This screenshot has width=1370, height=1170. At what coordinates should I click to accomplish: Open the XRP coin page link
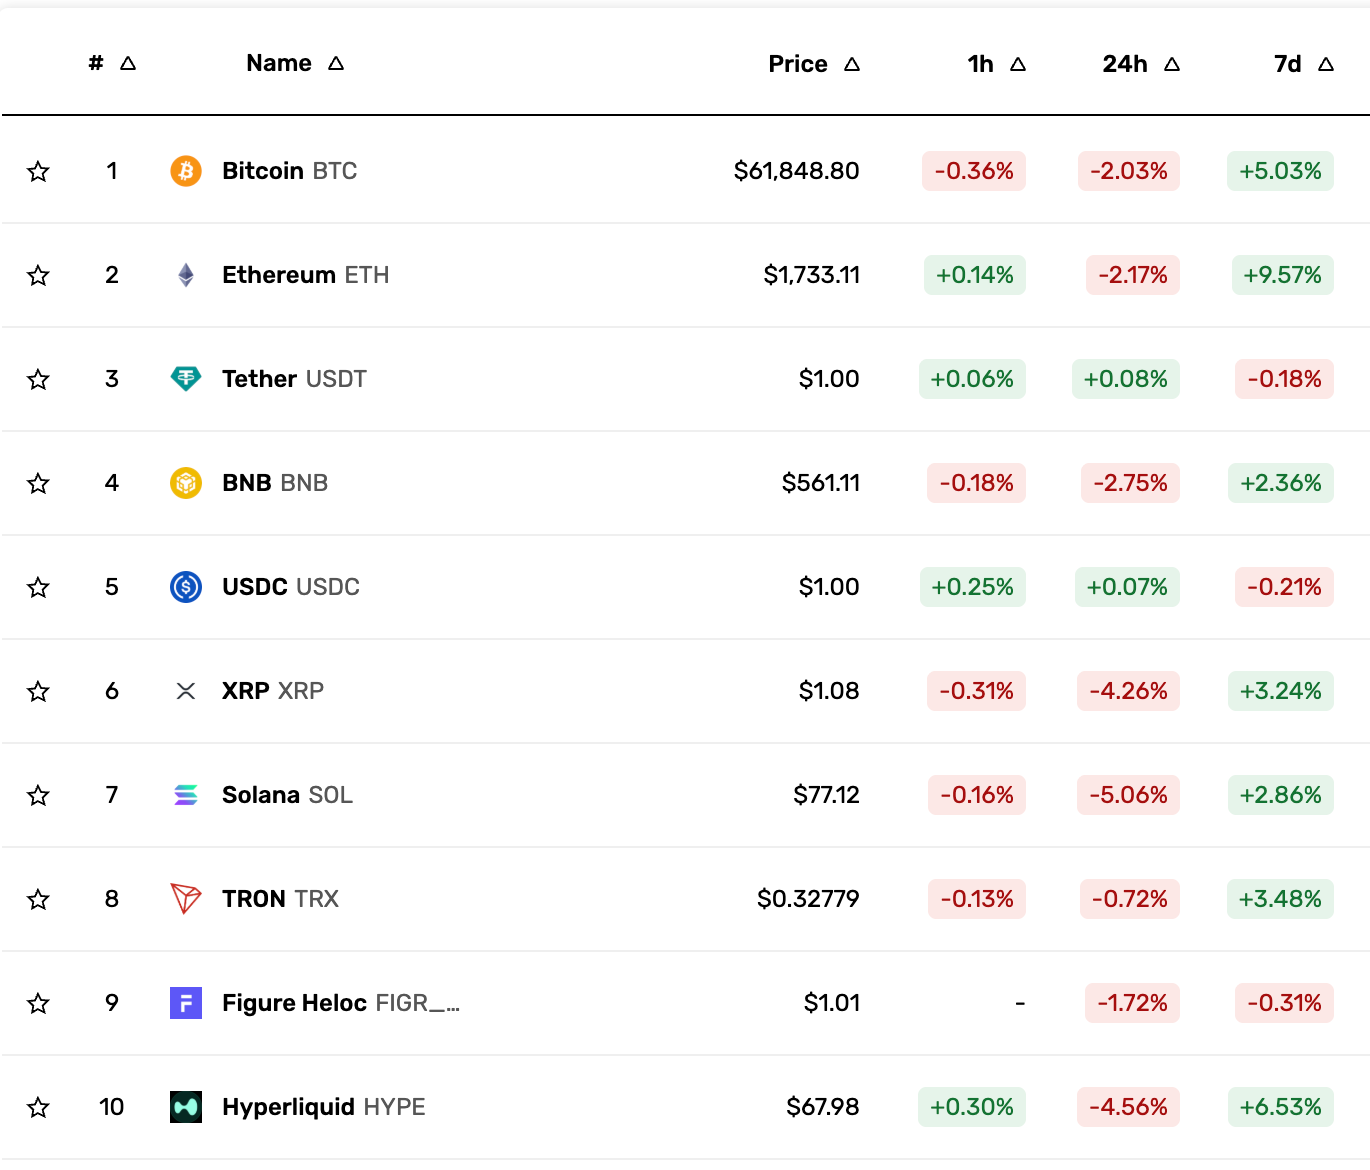[x=273, y=691]
